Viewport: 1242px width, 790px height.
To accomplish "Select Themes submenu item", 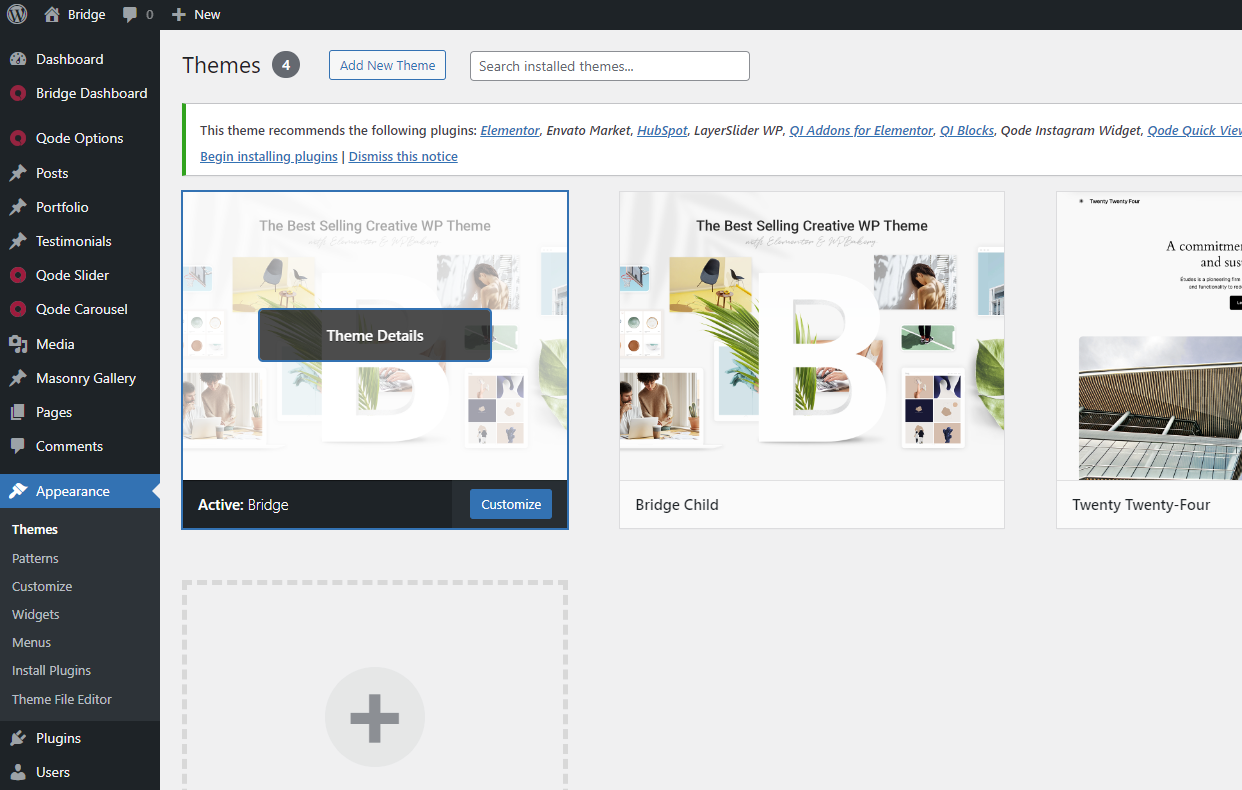I will pyautogui.click(x=35, y=530).
